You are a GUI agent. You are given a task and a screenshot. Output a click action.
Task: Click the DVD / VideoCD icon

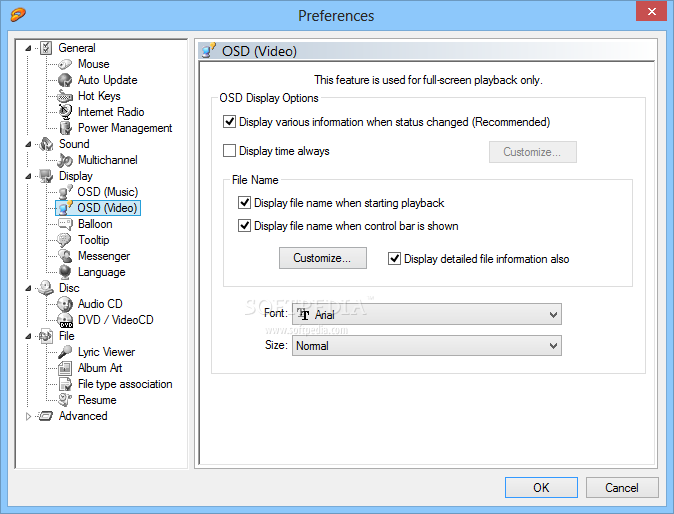[65, 320]
